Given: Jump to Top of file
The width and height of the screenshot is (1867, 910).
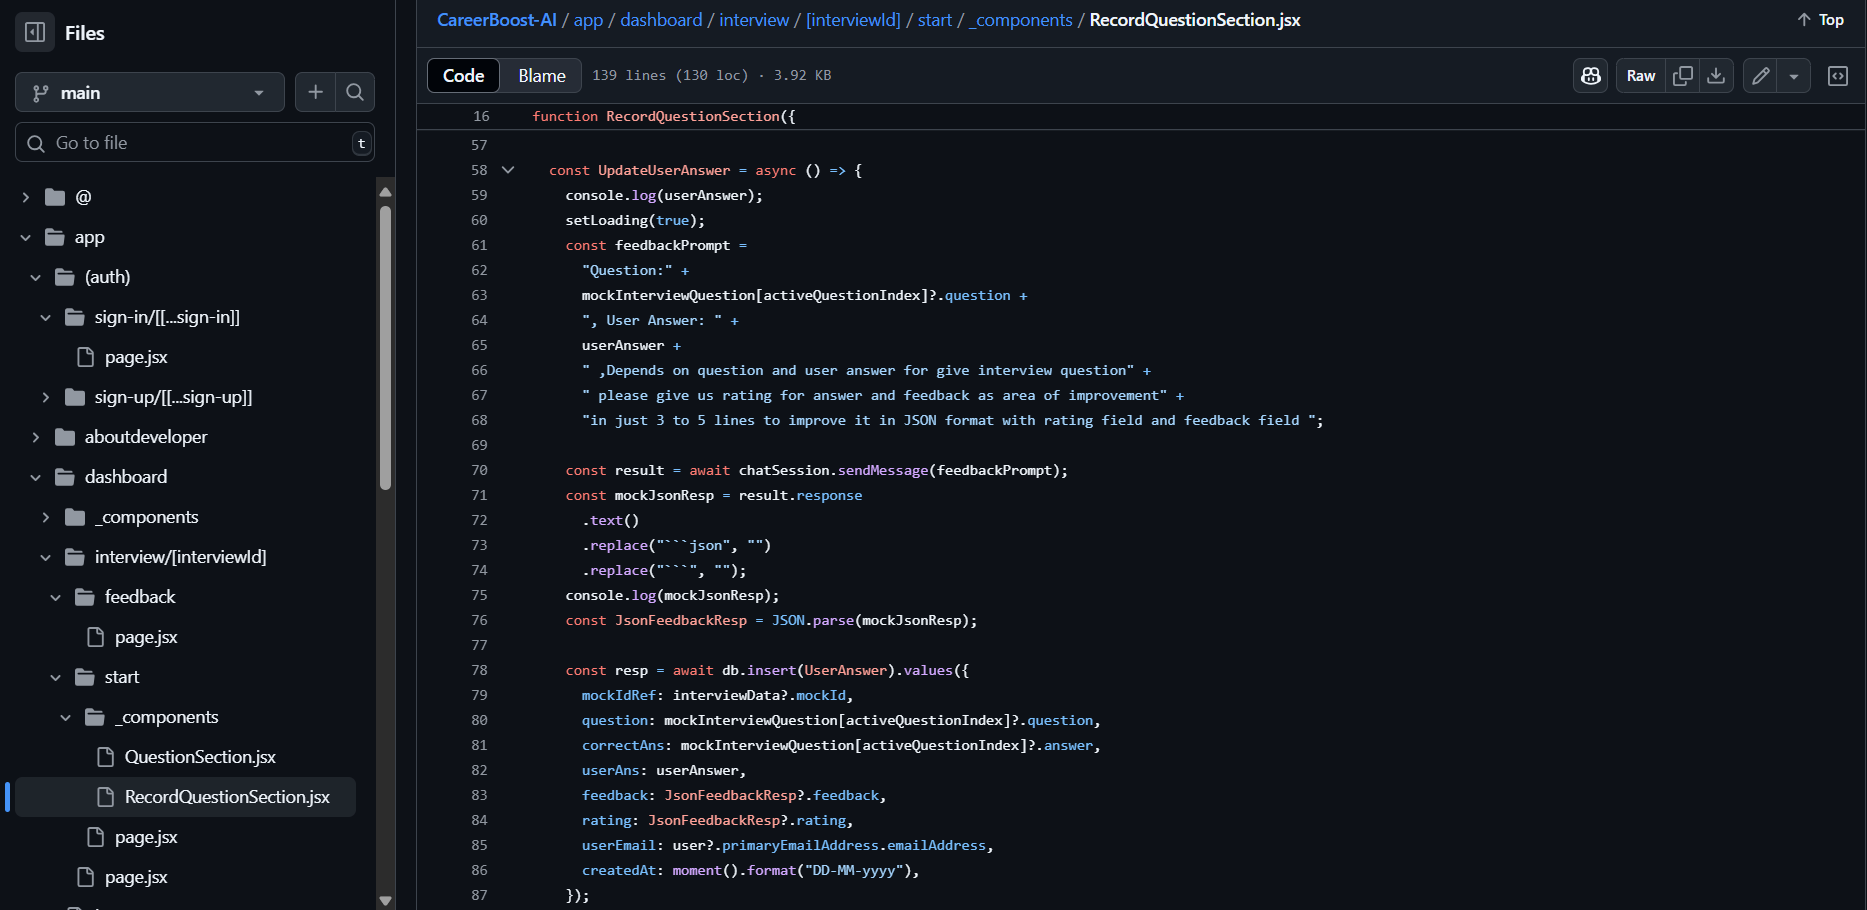Looking at the screenshot, I should [1820, 20].
